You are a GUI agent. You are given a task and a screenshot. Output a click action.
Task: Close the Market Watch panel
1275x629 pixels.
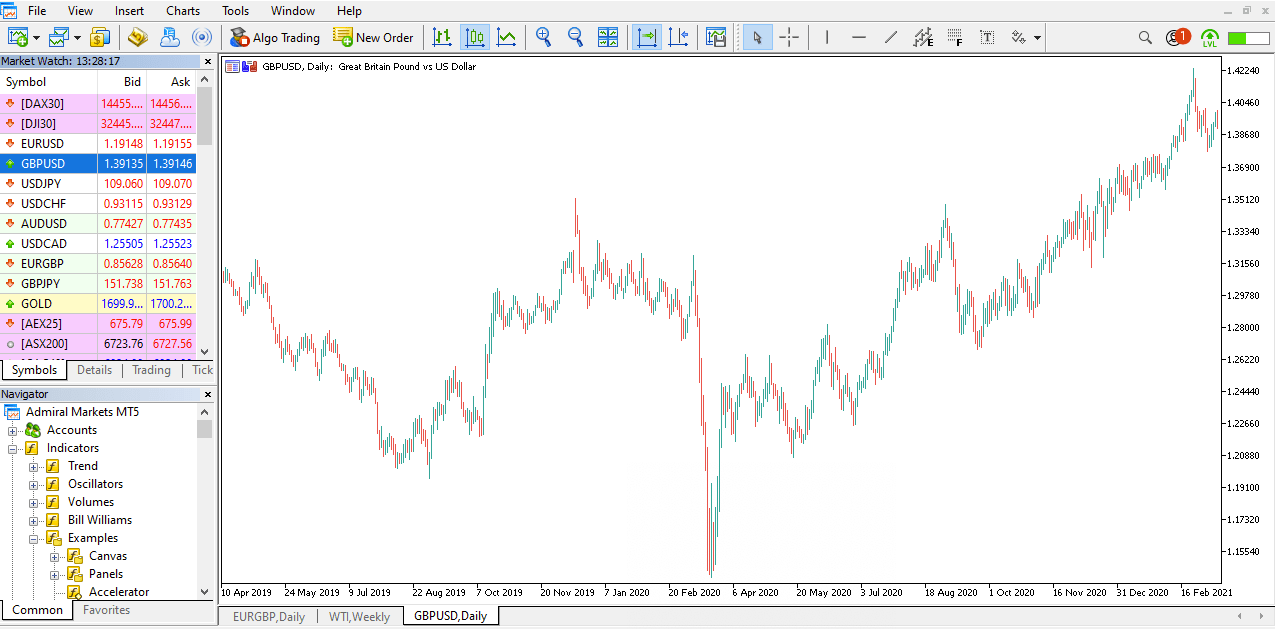(x=207, y=61)
